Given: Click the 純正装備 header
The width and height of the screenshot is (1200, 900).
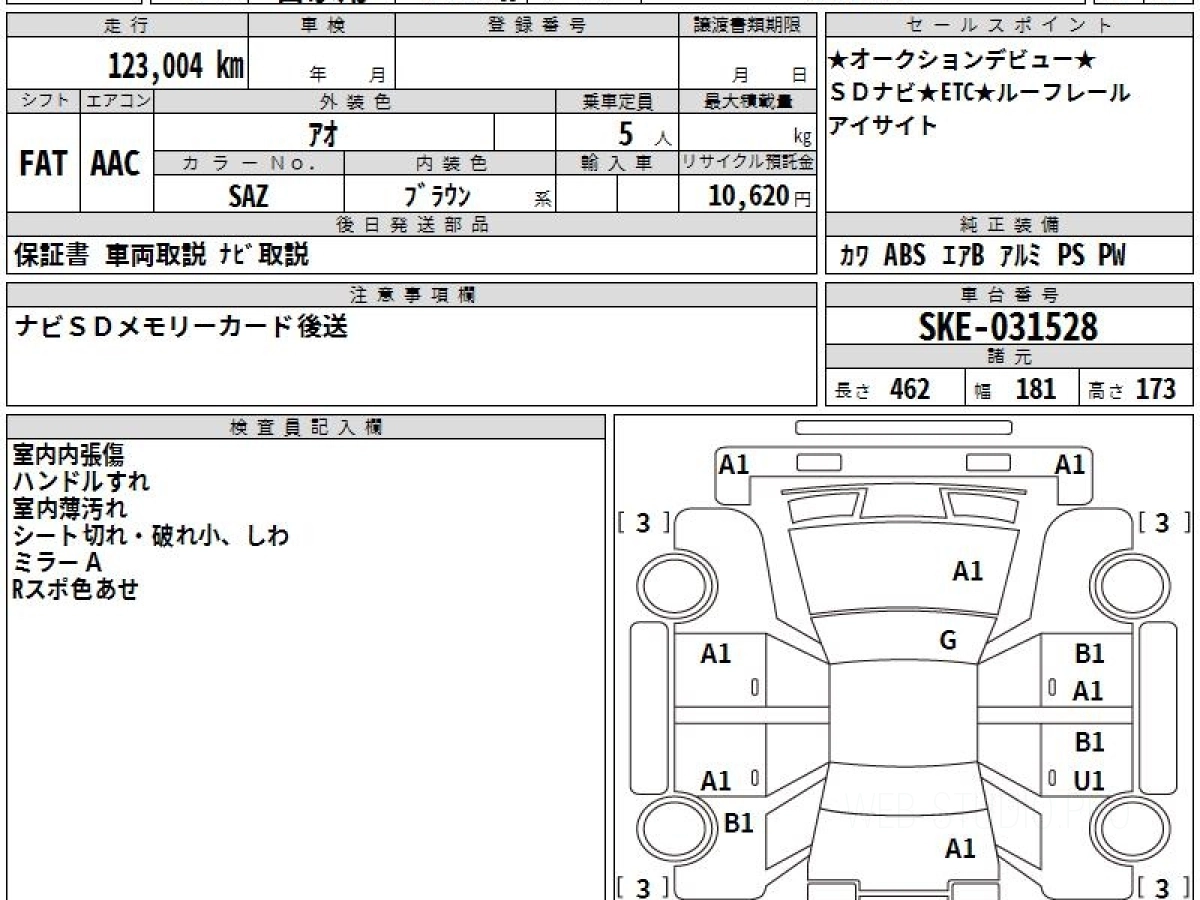Looking at the screenshot, I should [1010, 225].
